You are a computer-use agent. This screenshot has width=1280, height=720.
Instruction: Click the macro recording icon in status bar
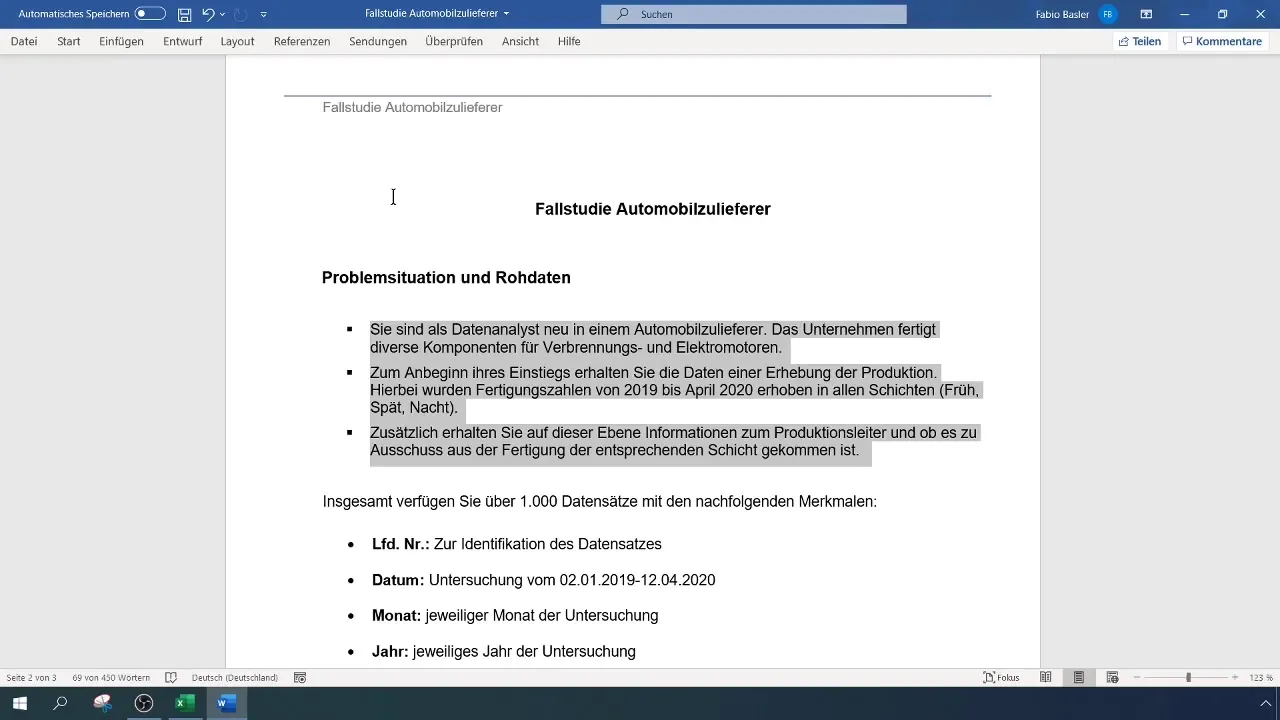300,677
